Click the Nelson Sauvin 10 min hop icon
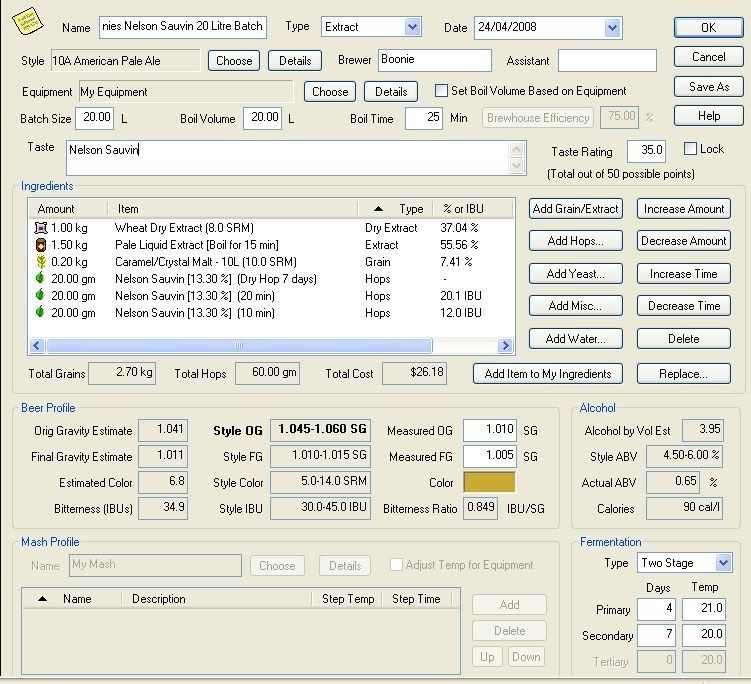 [40, 312]
